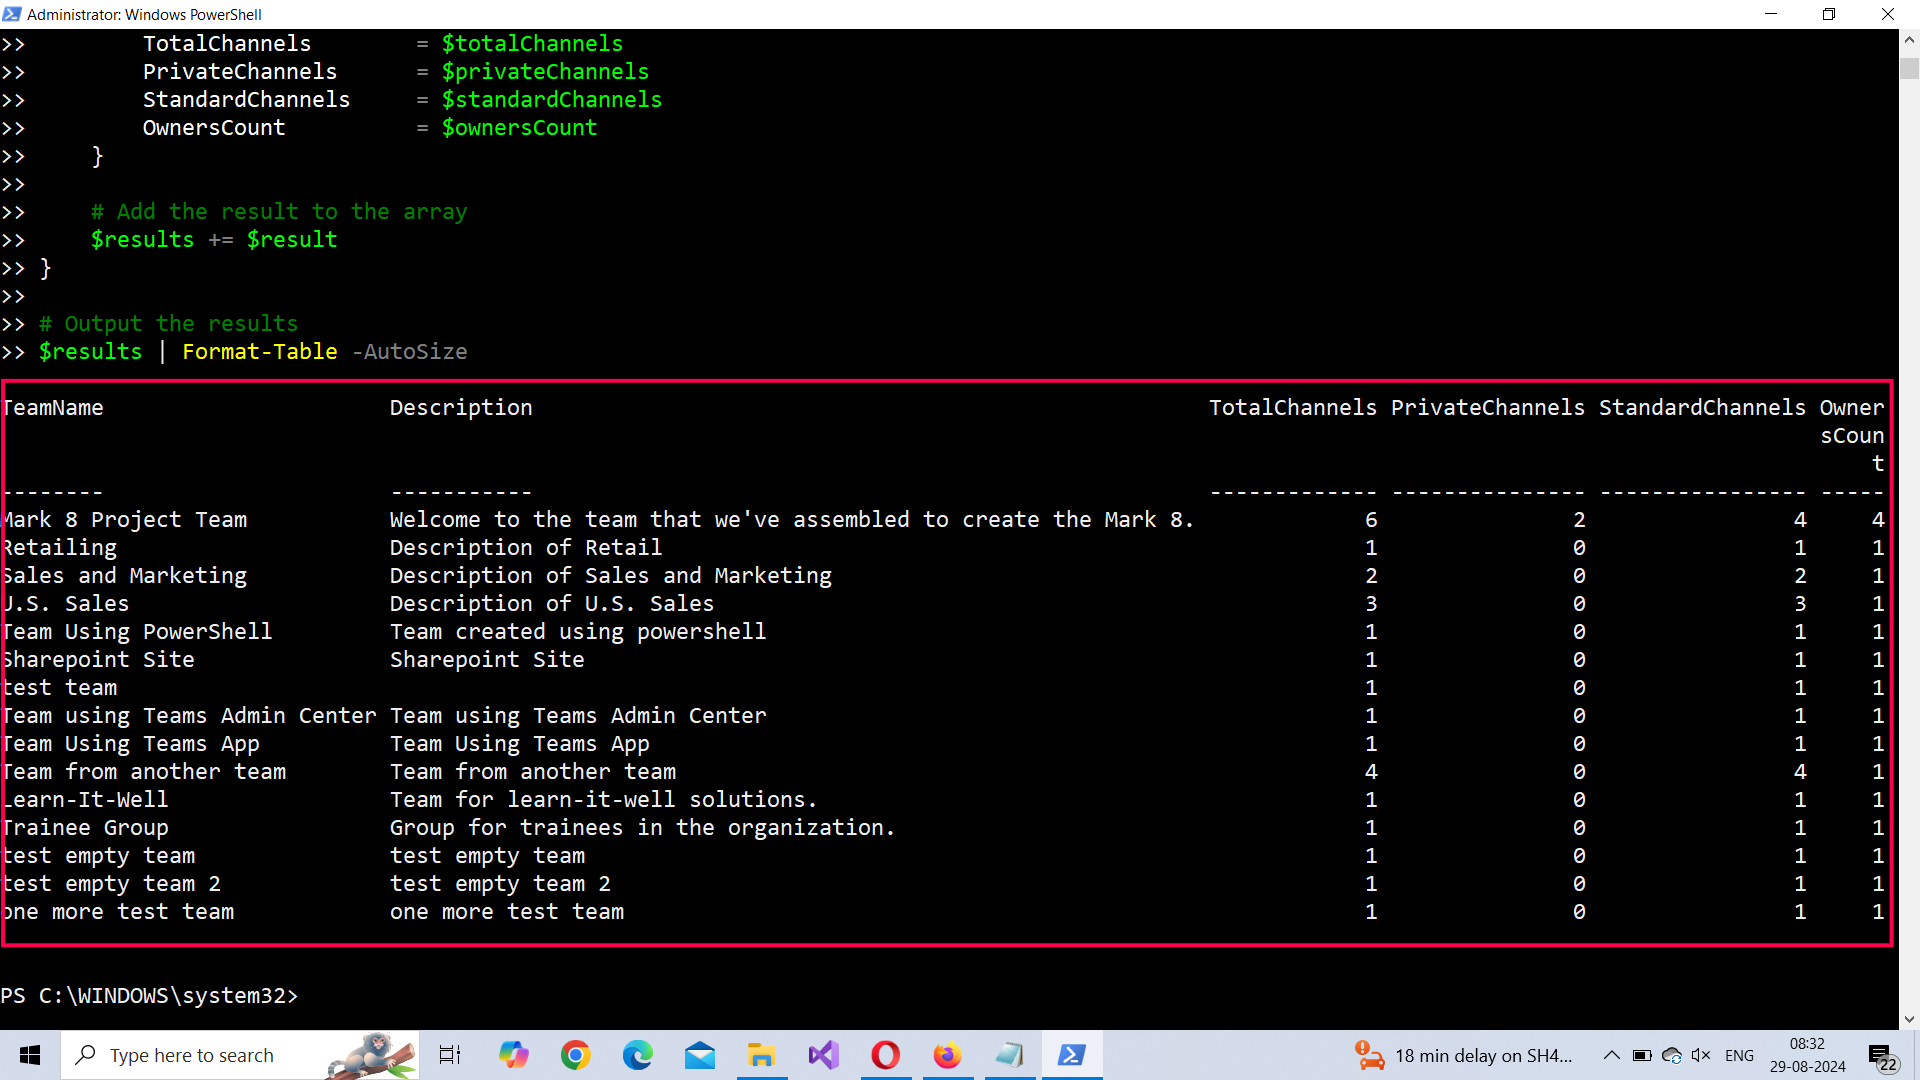Open Visual Studio from the taskbar
Screen dimensions: 1920x1080
tap(824, 1055)
